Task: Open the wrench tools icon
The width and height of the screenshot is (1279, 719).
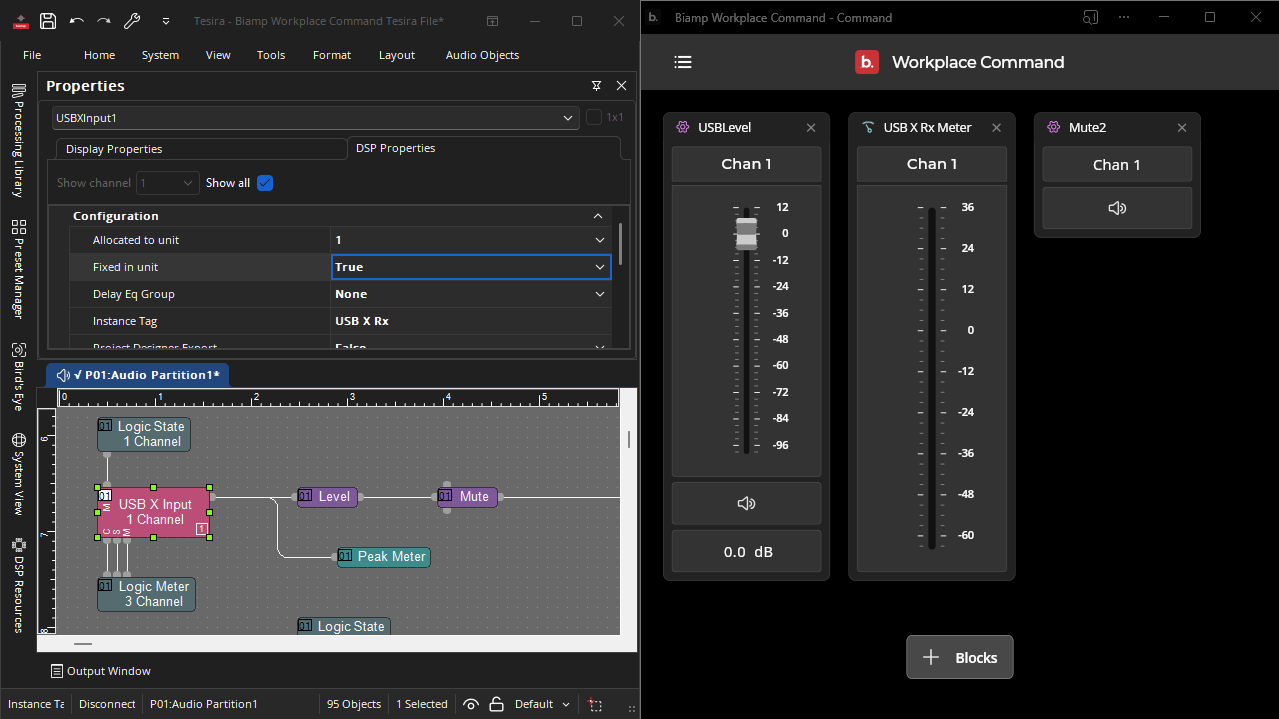Action: [132, 21]
